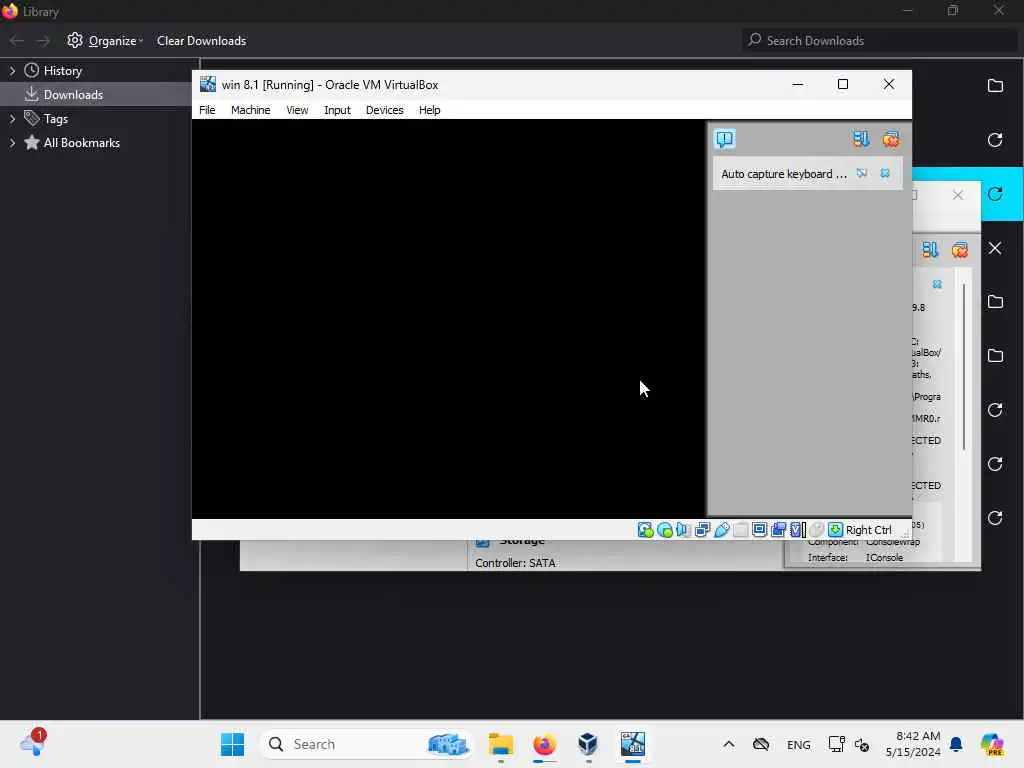Click the audio status indicator icon
Screen dimensions: 1024x768
684,530
